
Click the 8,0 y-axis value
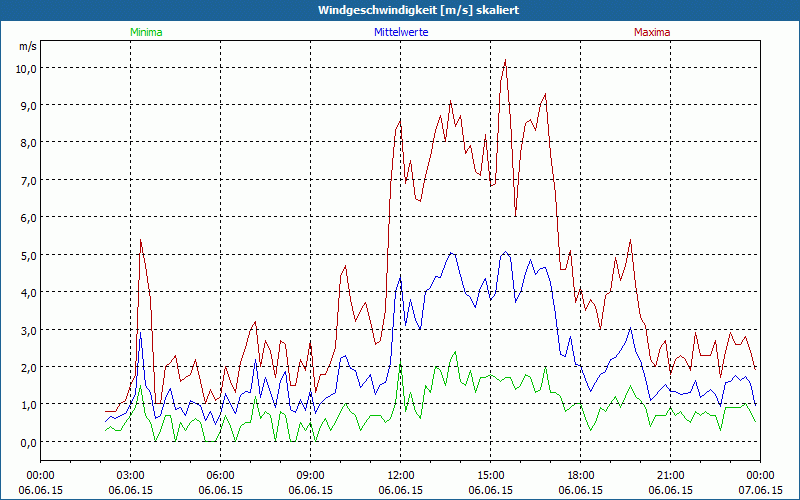(x=29, y=143)
